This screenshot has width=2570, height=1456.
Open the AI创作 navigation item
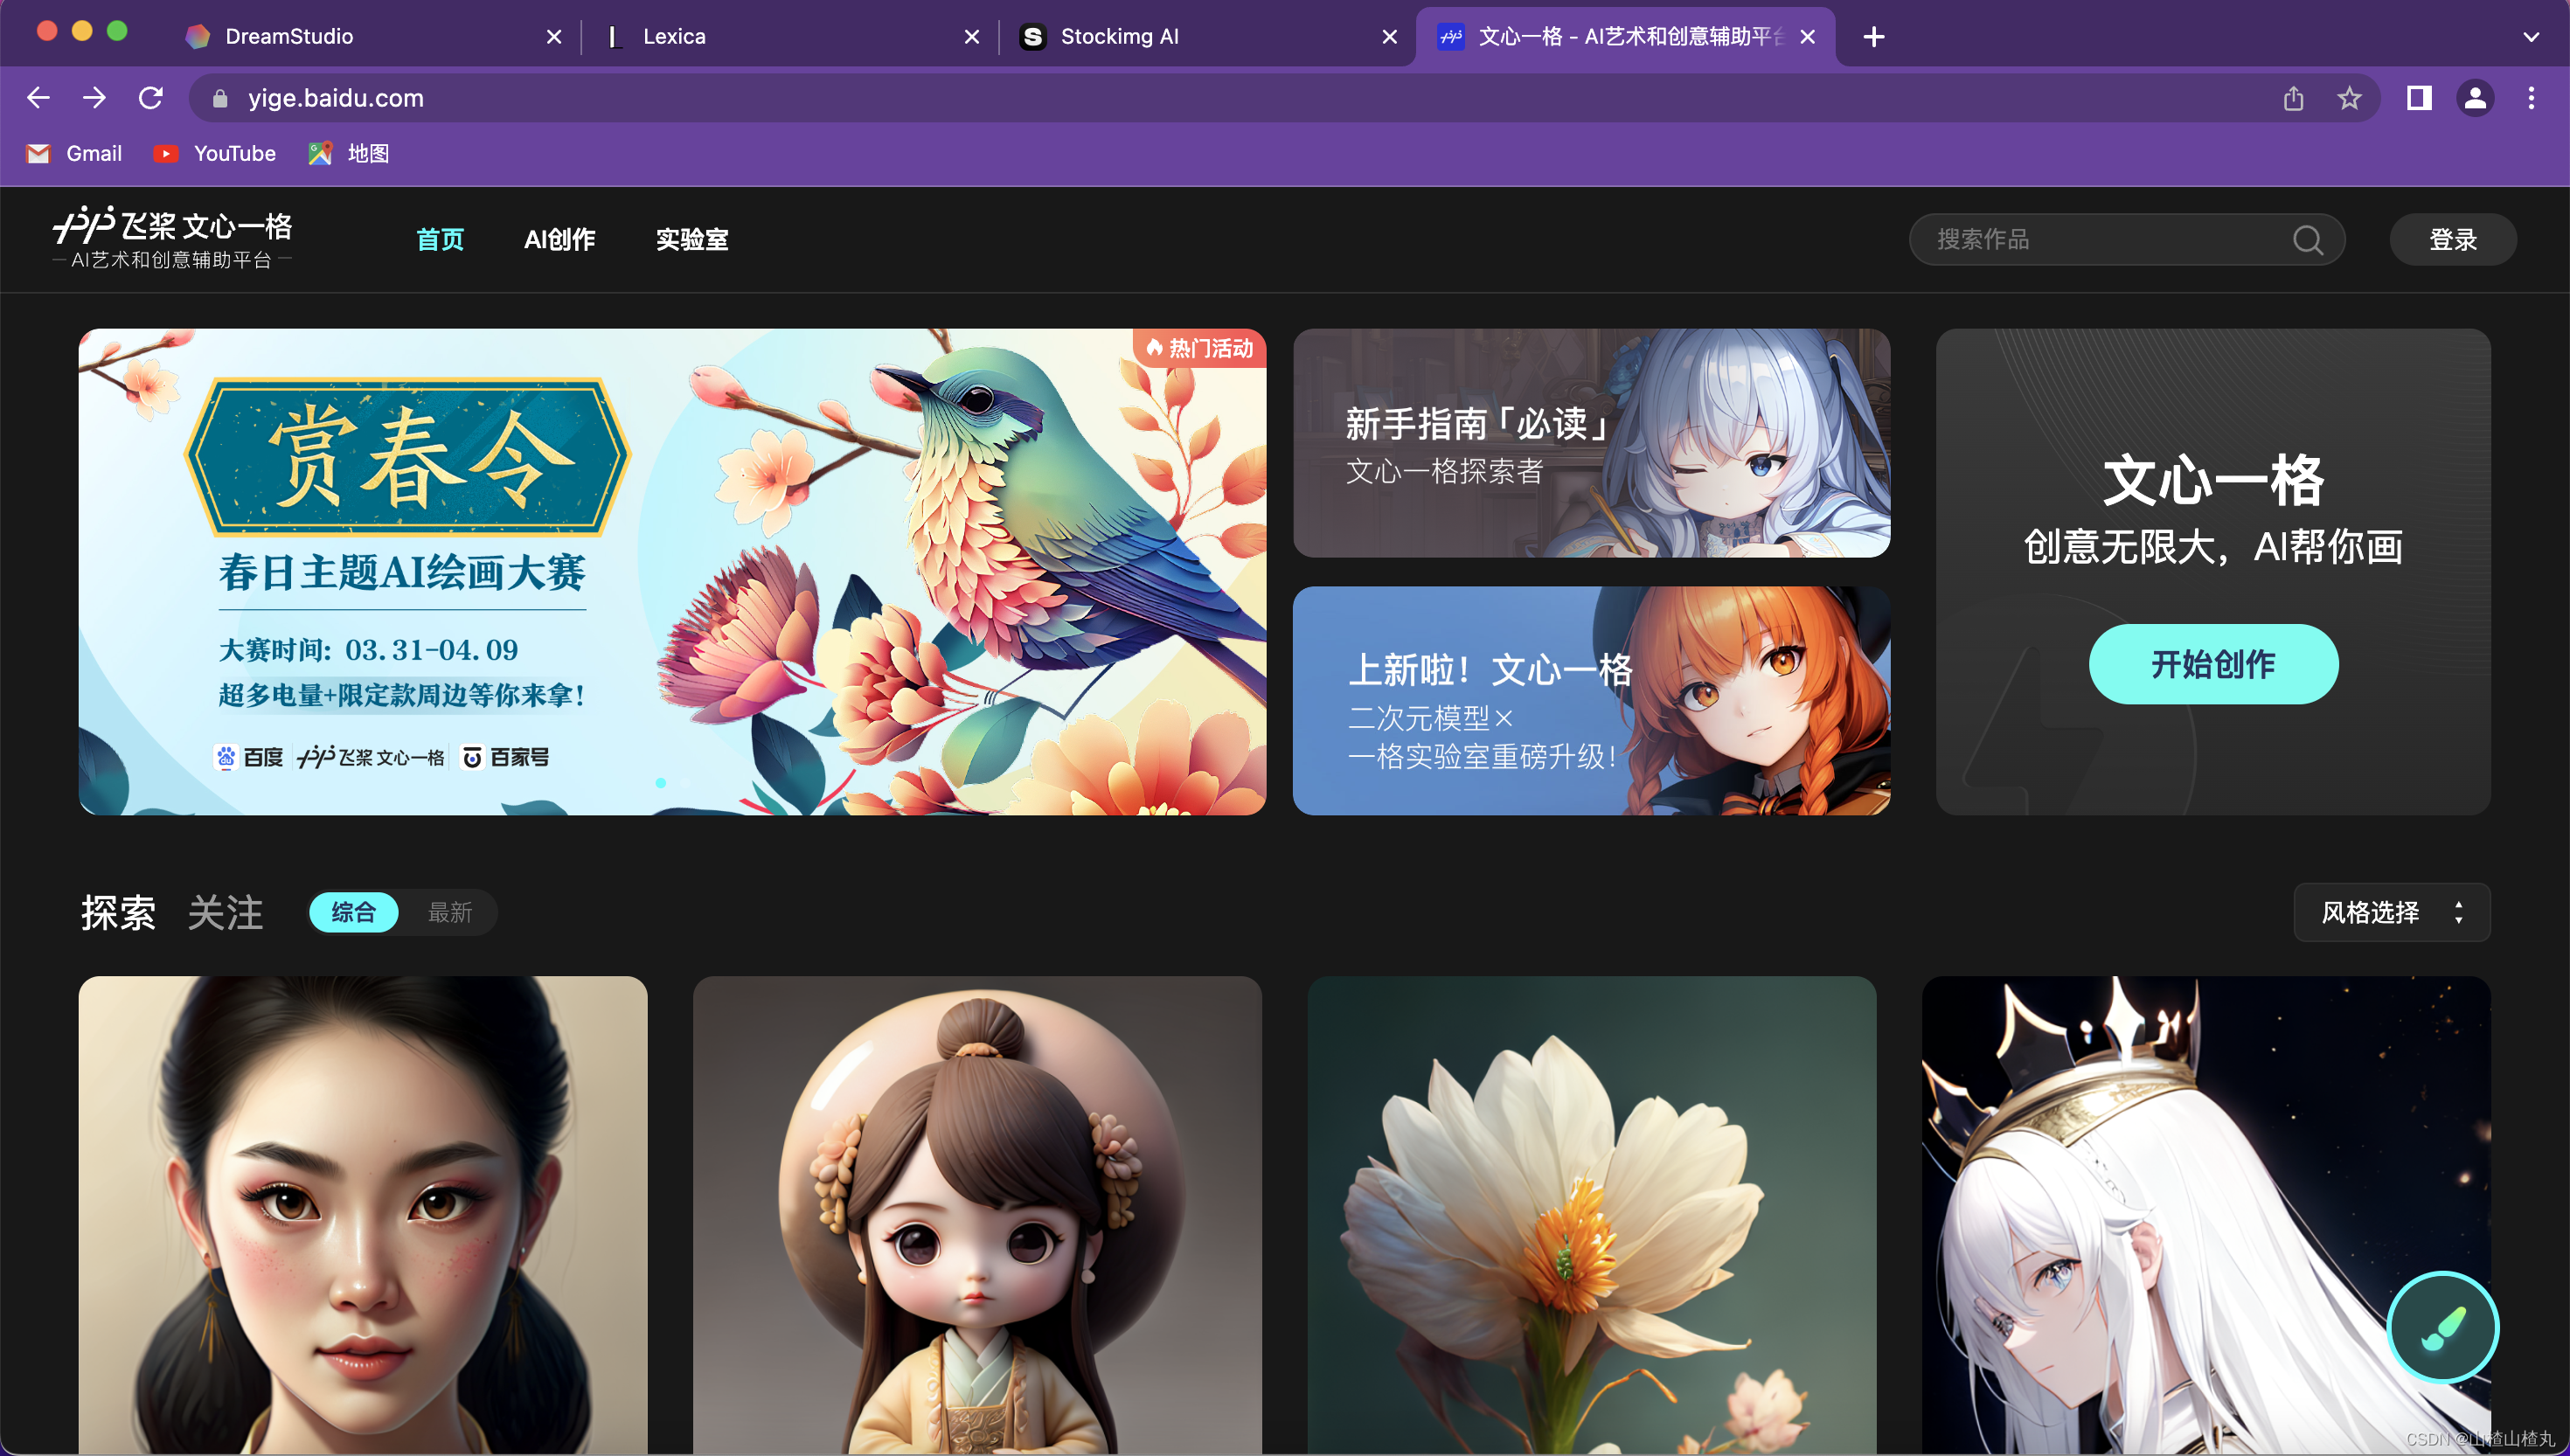point(560,239)
